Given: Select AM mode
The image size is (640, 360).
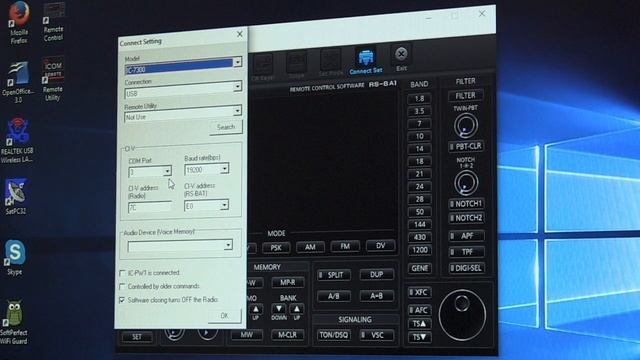Looking at the screenshot, I should pyautogui.click(x=310, y=247).
